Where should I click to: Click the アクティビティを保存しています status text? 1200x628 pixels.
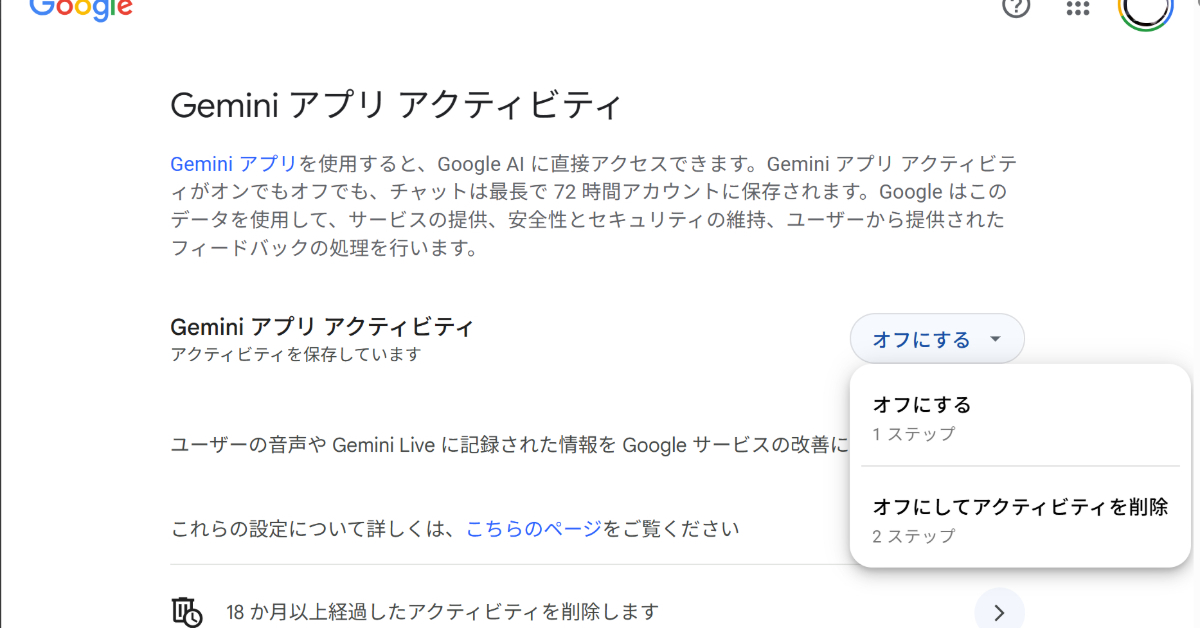coord(296,355)
